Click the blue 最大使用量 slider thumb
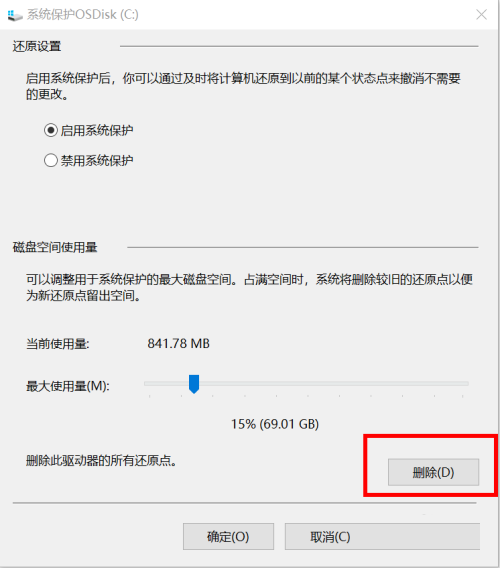Image resolution: width=500 pixels, height=568 pixels. [194, 384]
